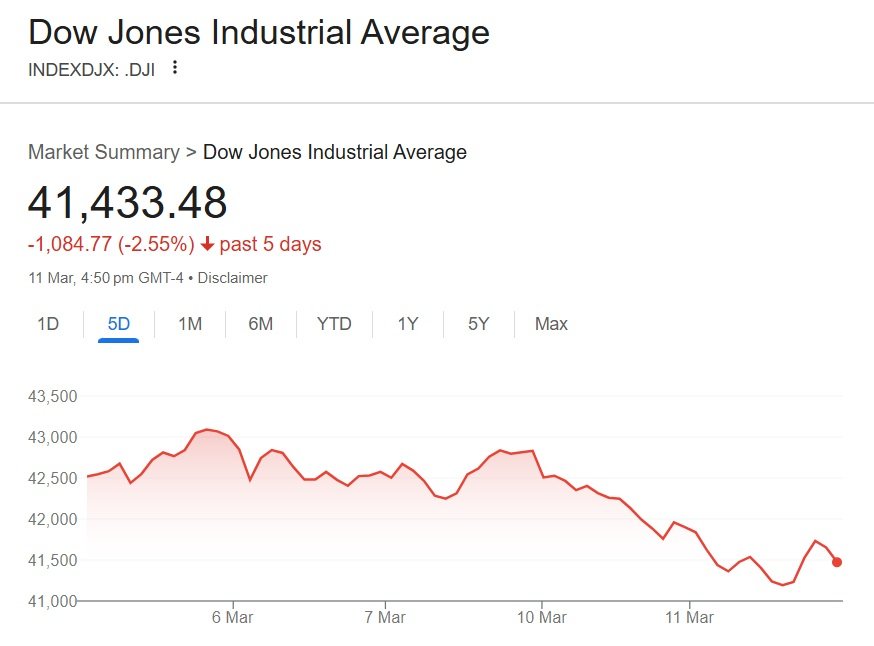Click the 10 Mar date label on the axis

(541, 618)
